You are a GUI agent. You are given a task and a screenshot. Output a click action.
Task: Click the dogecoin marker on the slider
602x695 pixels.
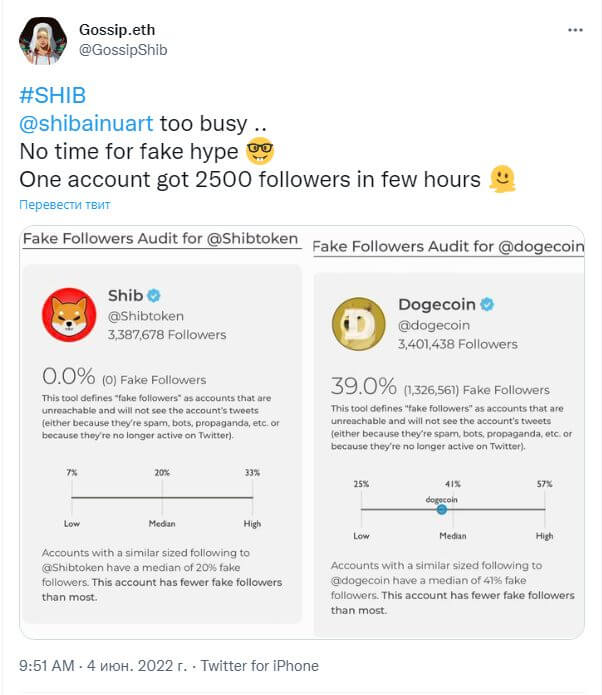click(x=442, y=509)
